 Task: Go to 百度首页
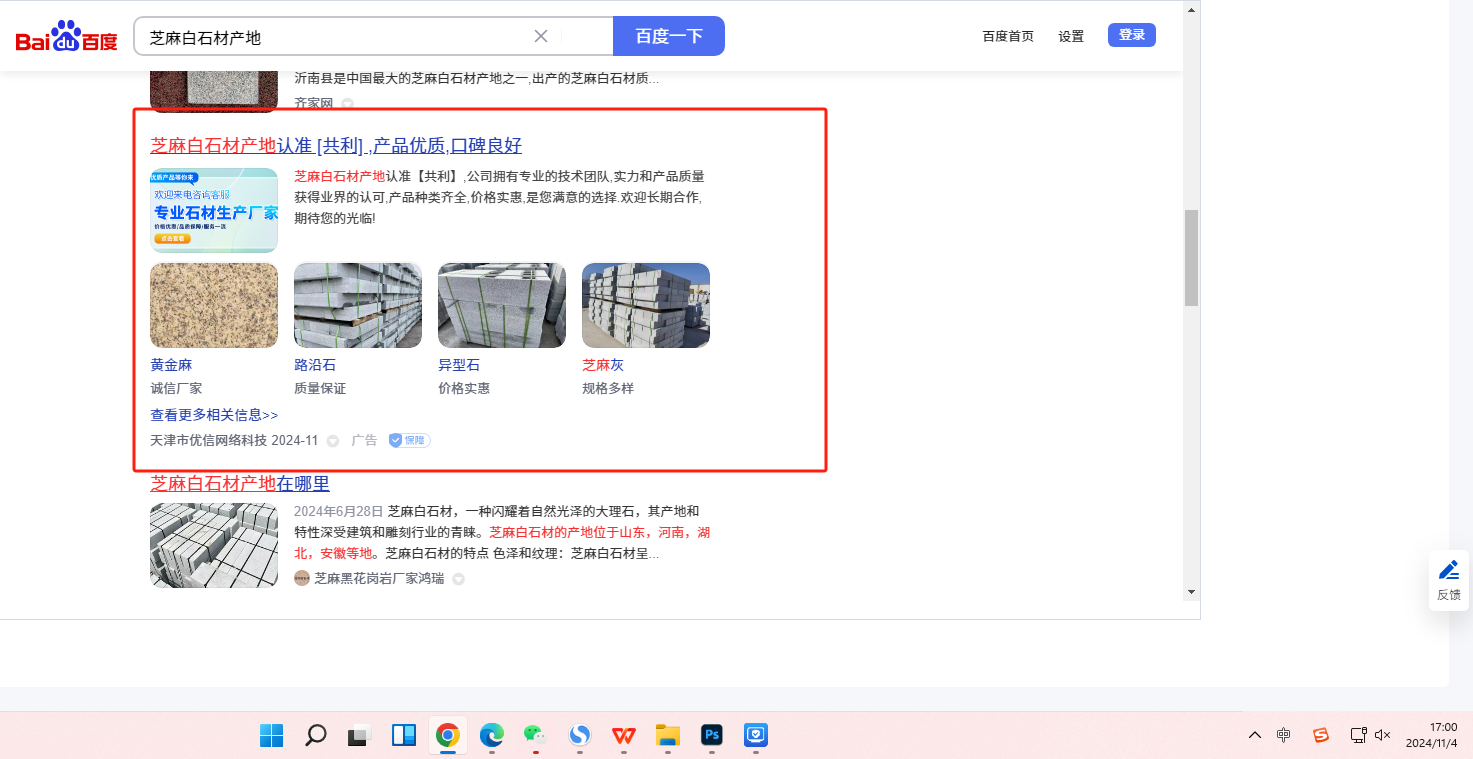click(x=1008, y=36)
